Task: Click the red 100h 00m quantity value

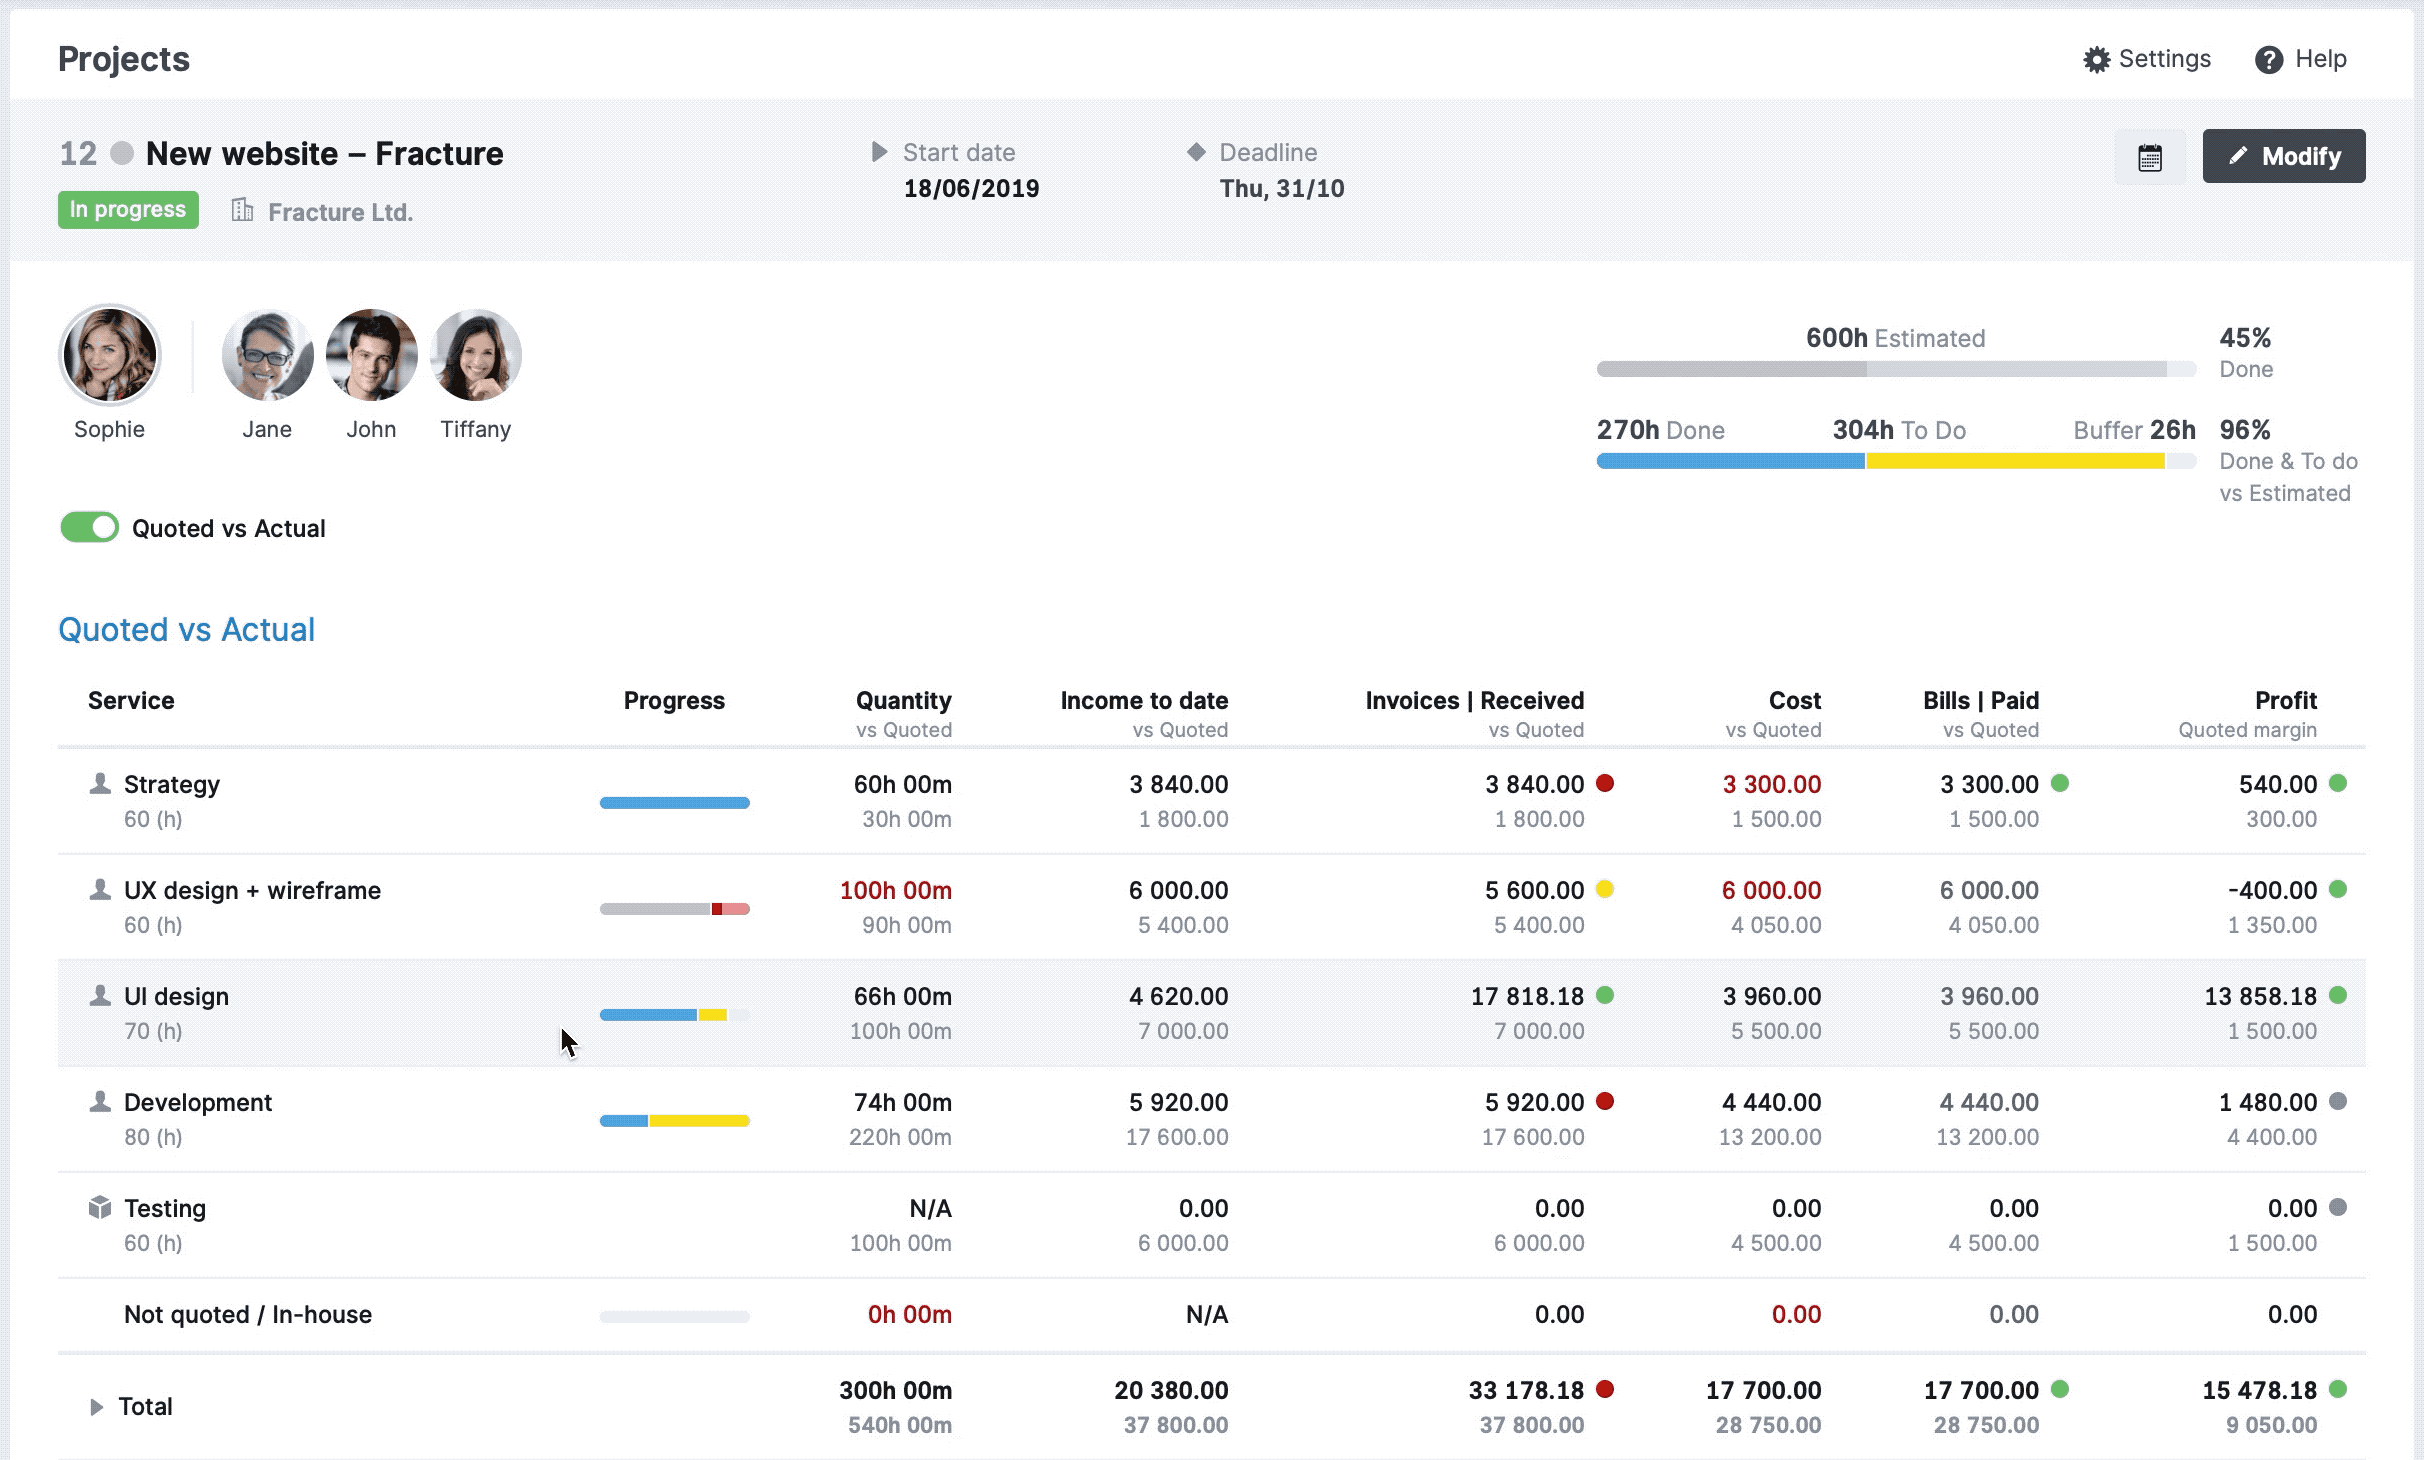Action: (x=895, y=890)
